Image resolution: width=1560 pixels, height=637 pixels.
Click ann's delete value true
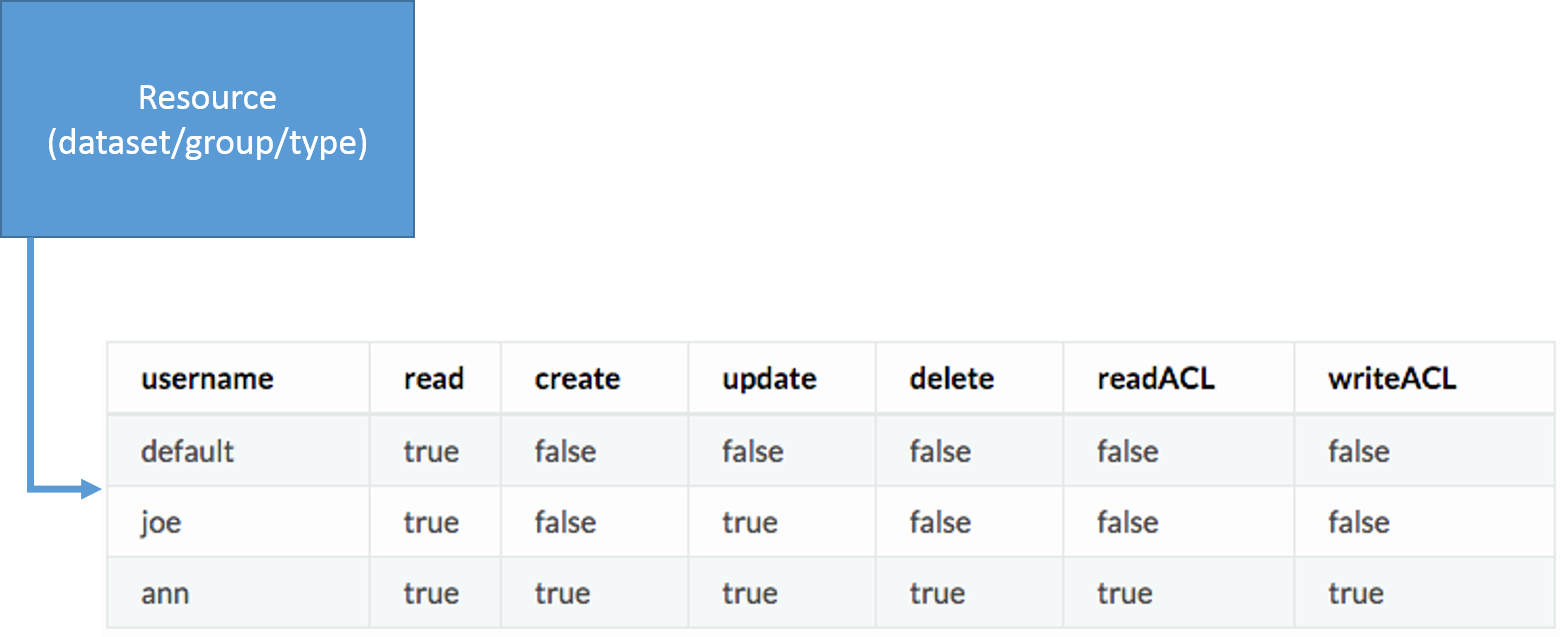pos(938,593)
